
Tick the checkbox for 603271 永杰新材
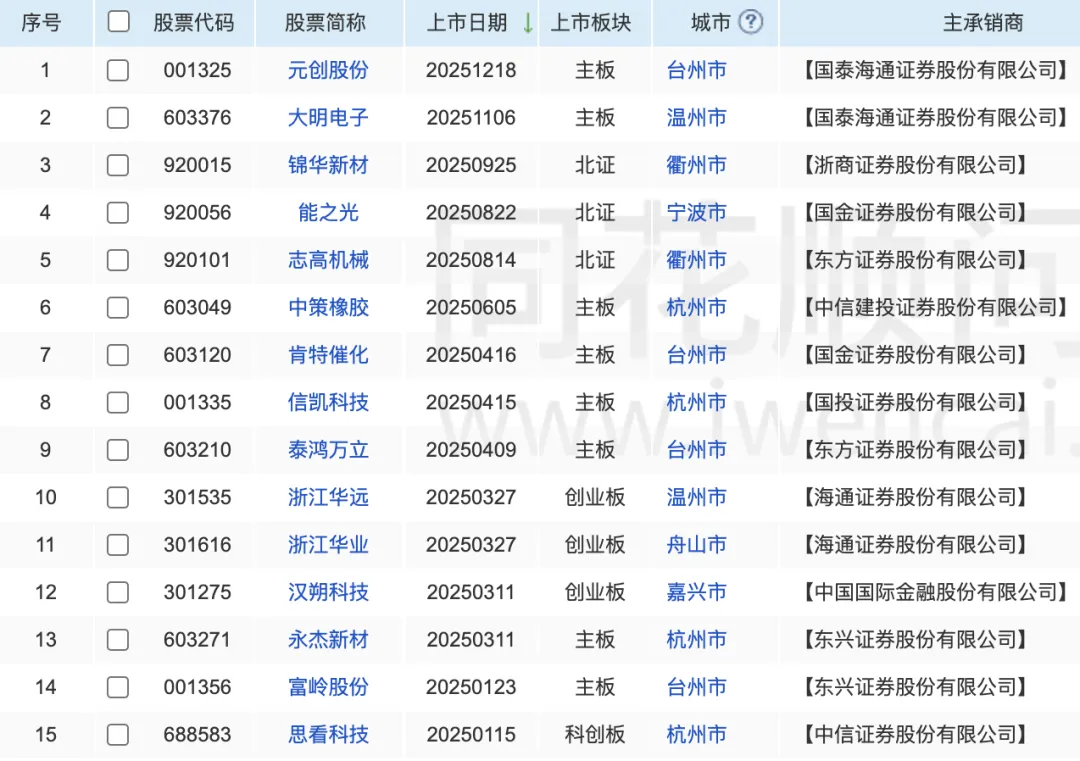118,640
